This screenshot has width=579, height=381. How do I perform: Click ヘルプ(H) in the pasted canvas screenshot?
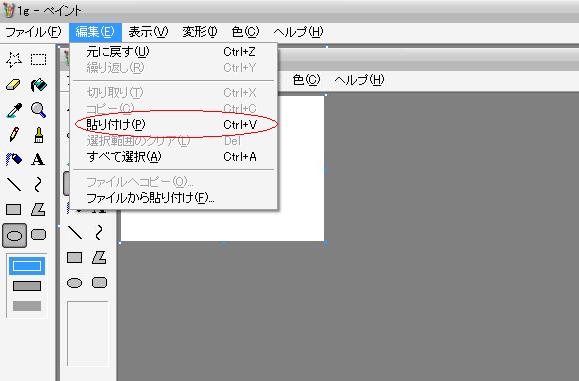pyautogui.click(x=359, y=80)
